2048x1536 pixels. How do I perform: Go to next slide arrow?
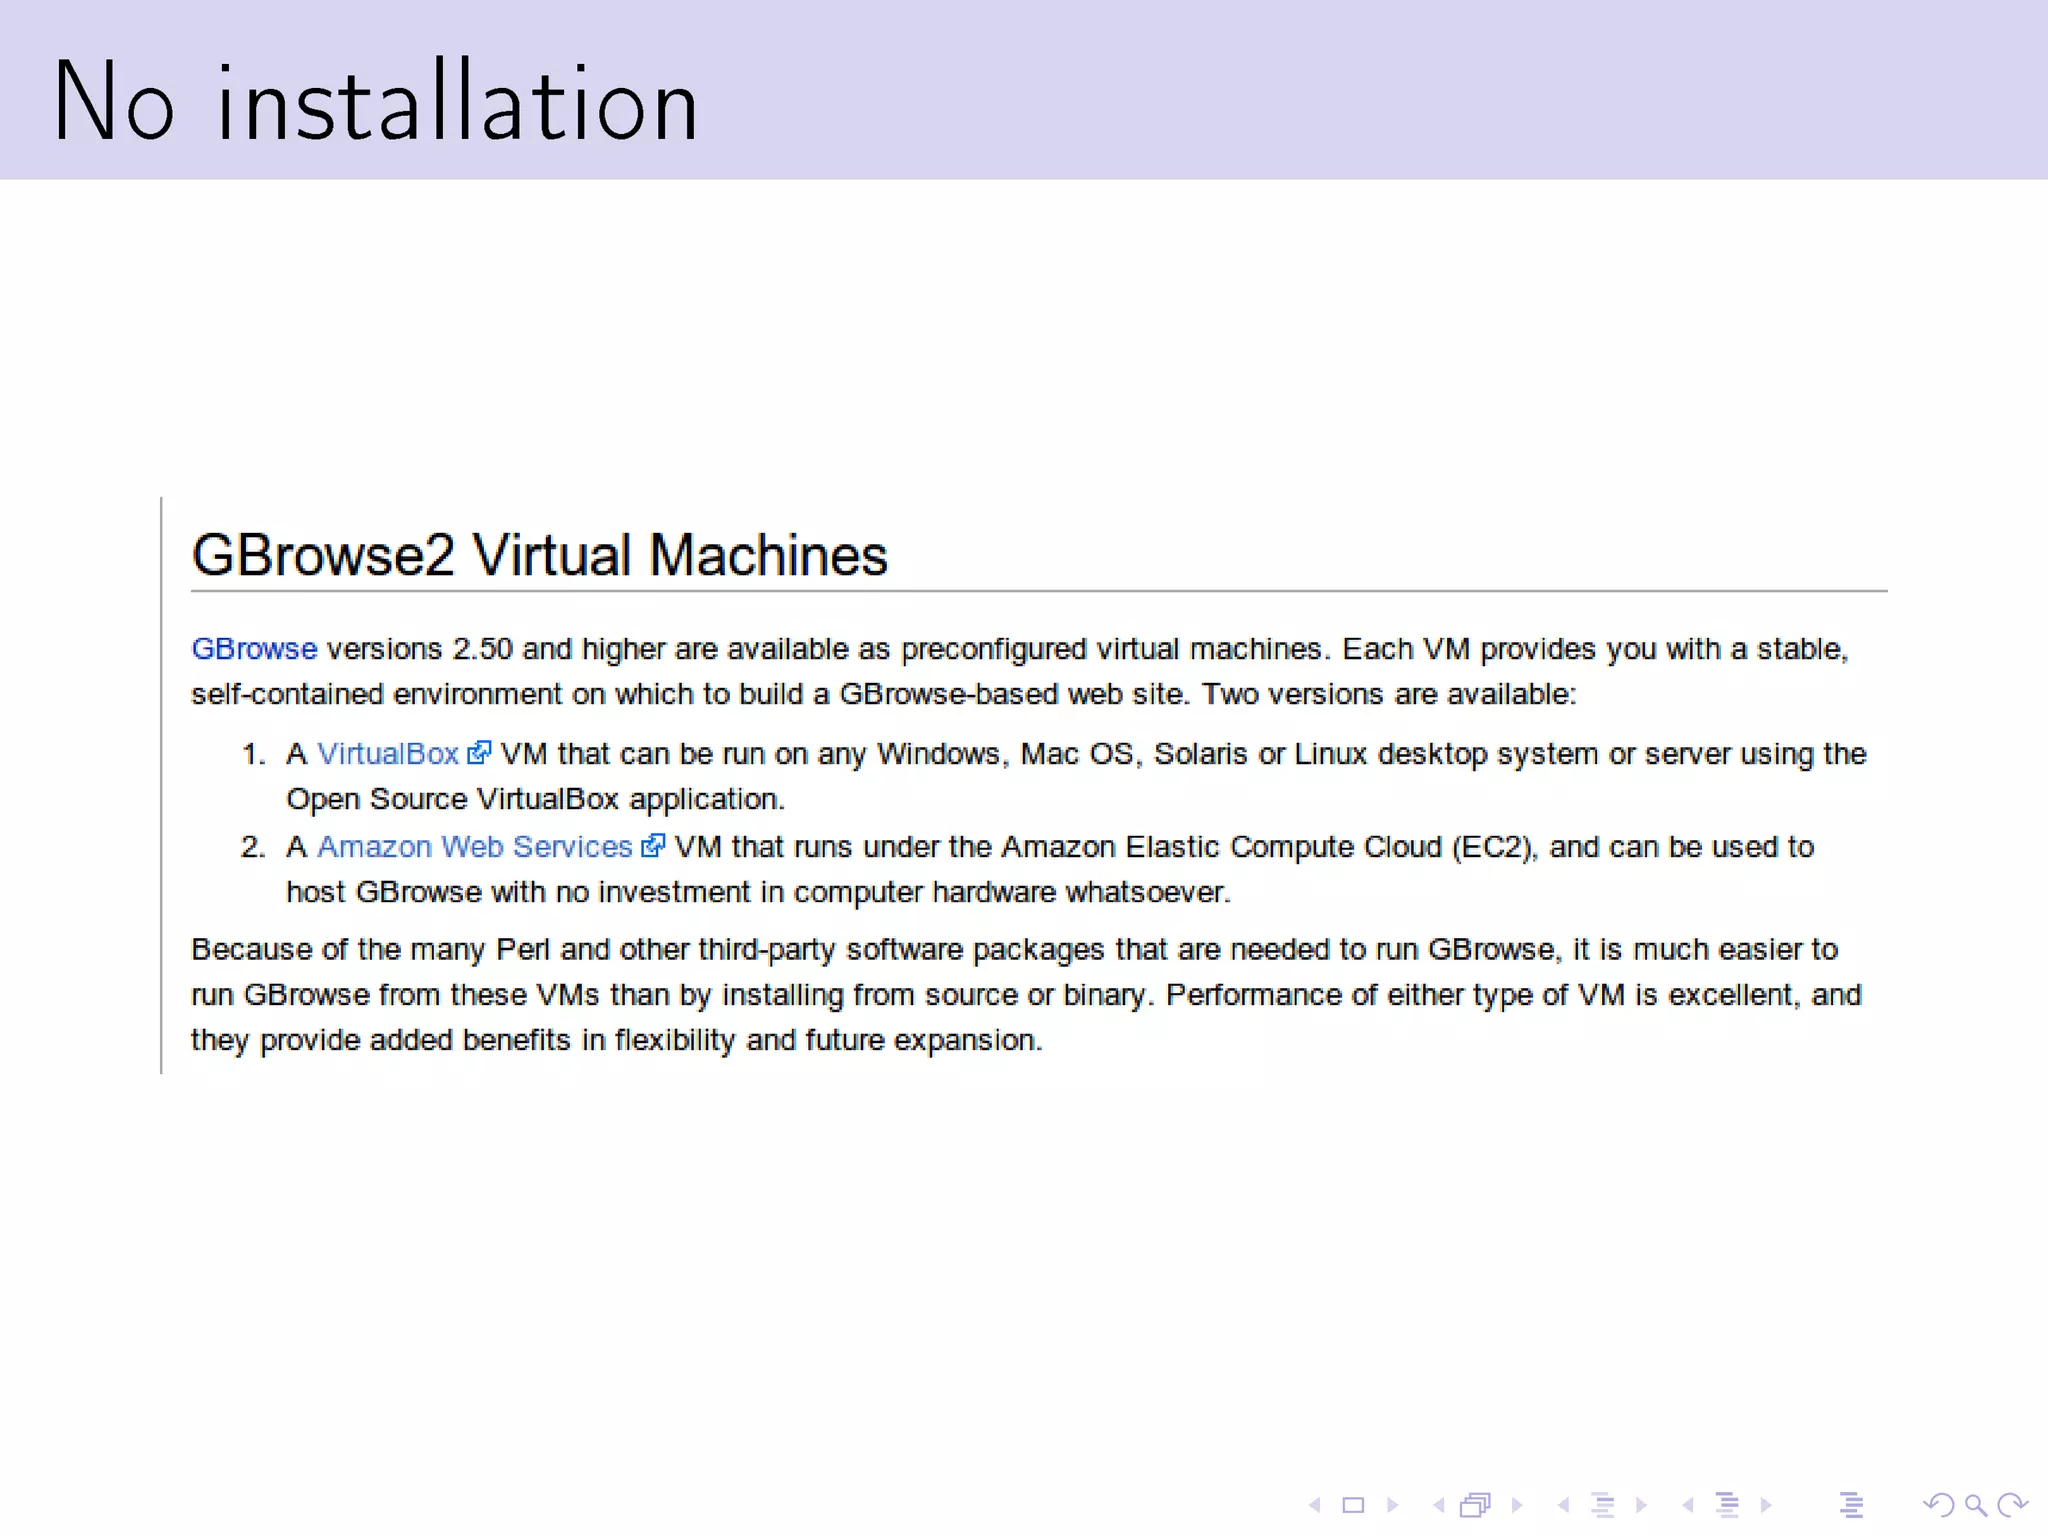1393,1505
